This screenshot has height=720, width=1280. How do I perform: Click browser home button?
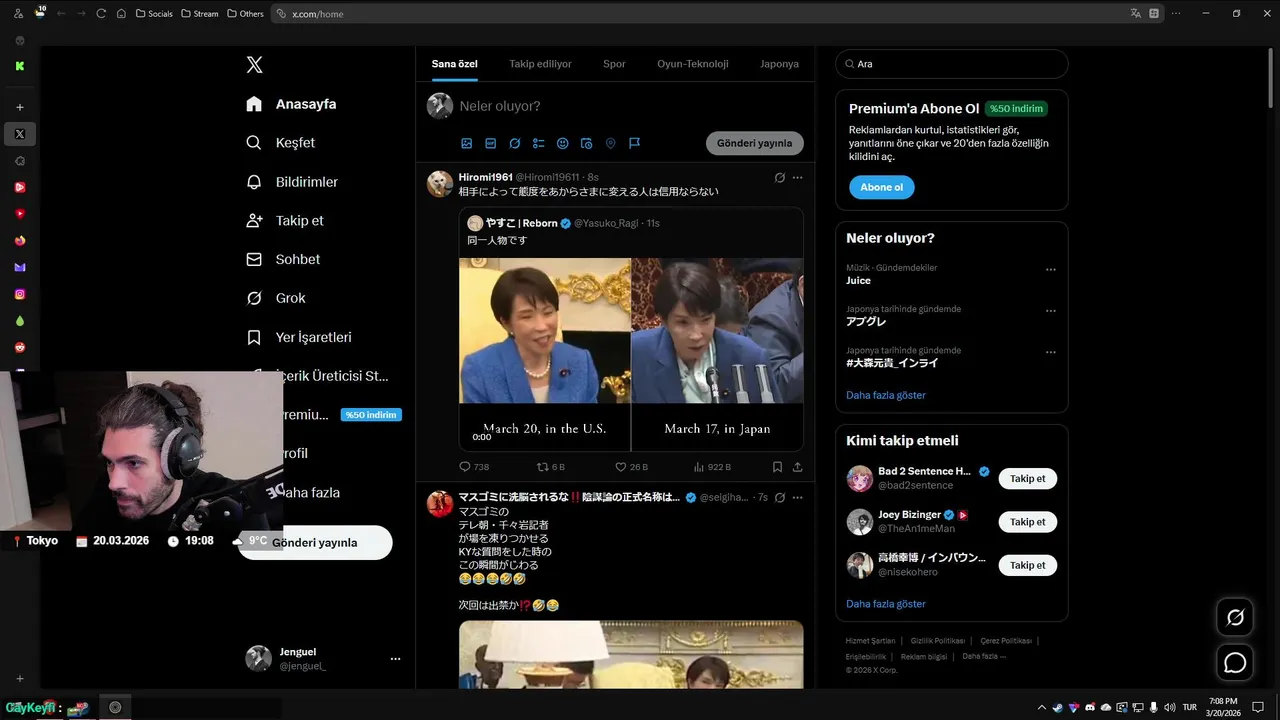(x=121, y=14)
